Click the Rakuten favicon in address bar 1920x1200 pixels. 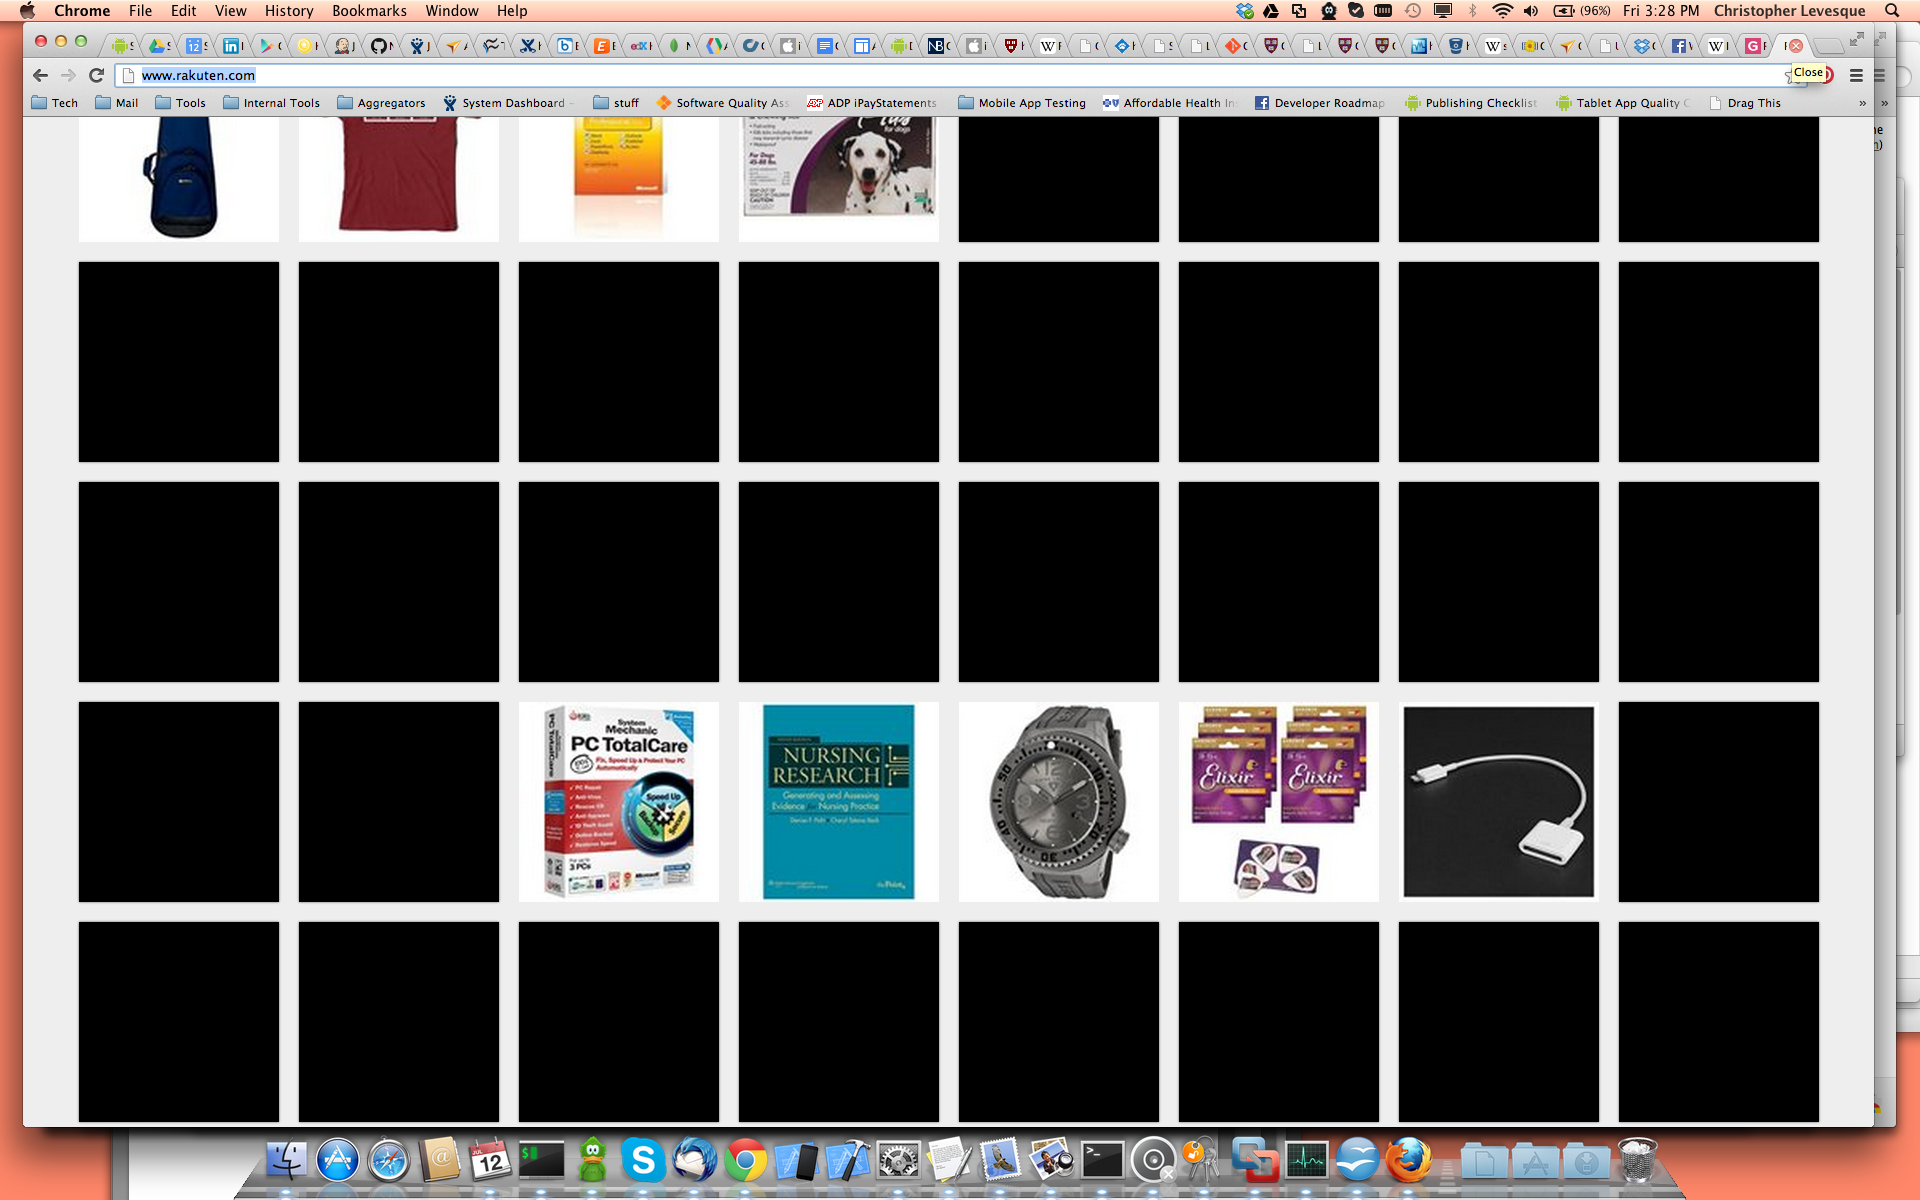coord(126,75)
